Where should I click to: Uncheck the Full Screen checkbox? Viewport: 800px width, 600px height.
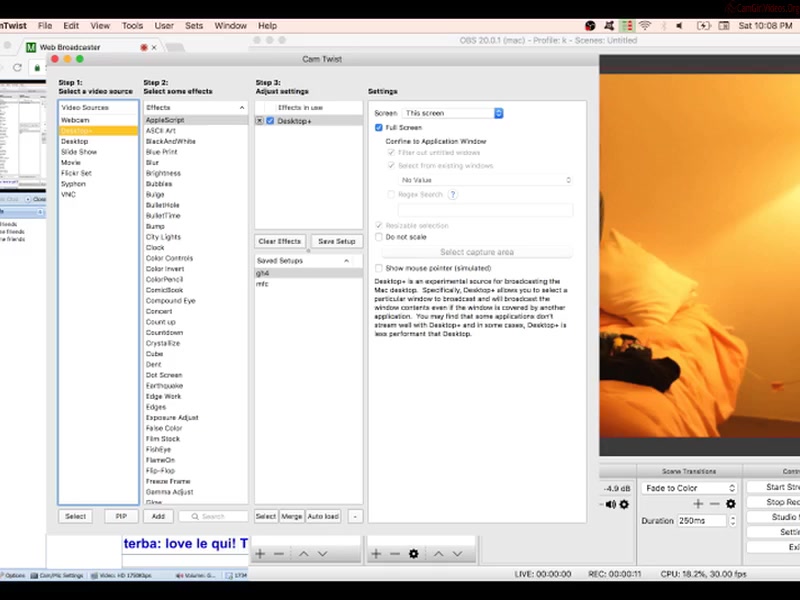(x=379, y=128)
